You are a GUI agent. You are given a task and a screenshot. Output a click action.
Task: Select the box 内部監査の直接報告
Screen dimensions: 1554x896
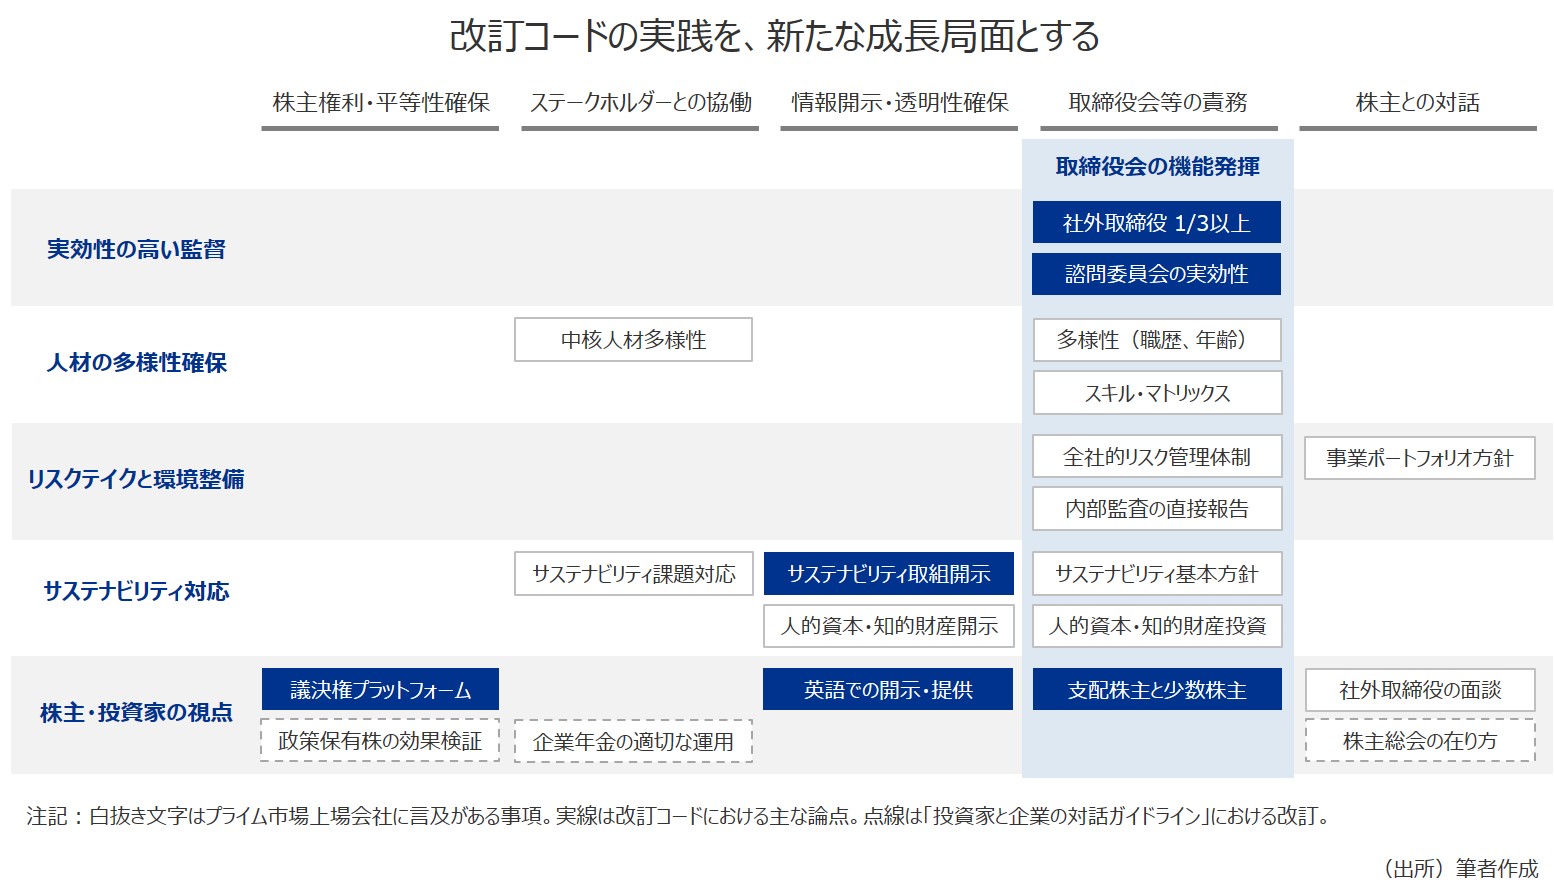(x=1157, y=509)
